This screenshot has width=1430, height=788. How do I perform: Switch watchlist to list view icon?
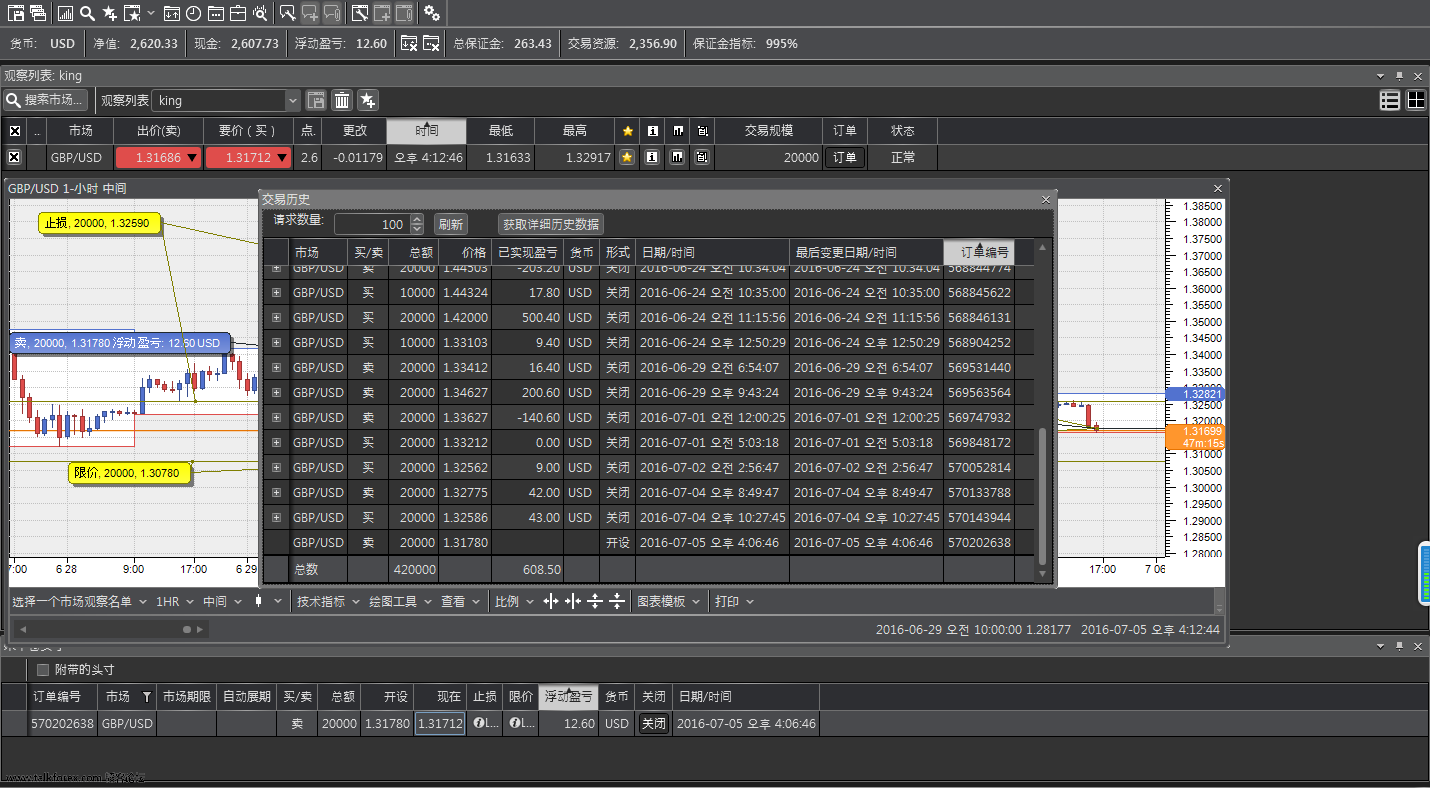click(1390, 100)
